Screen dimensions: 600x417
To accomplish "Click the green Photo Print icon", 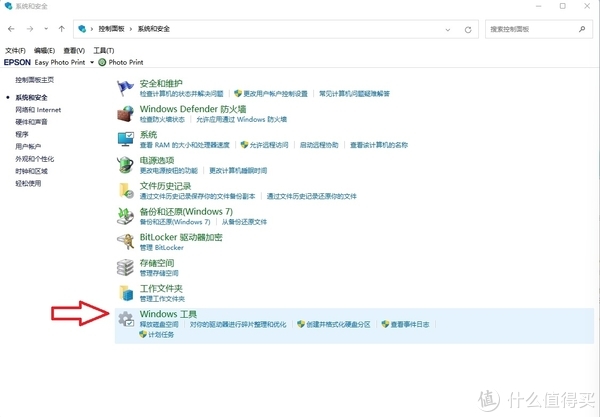I will click(102, 62).
